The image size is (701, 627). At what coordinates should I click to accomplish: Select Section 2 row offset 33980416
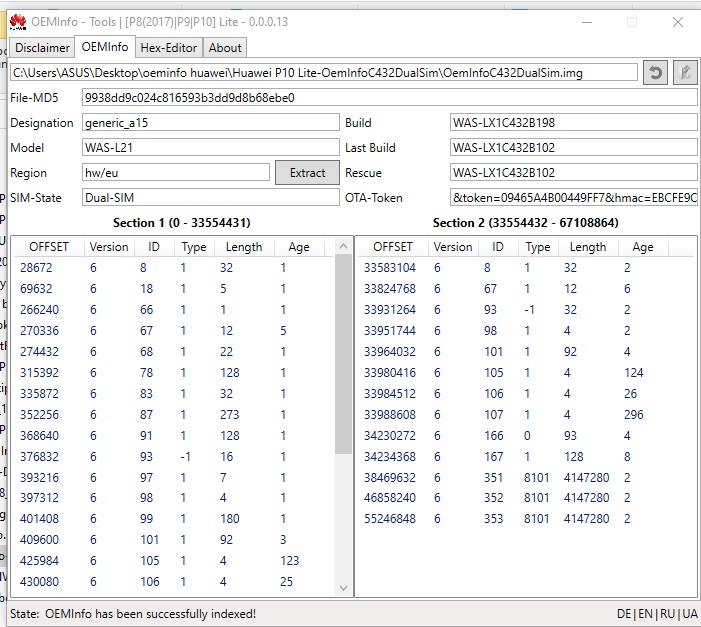point(526,373)
